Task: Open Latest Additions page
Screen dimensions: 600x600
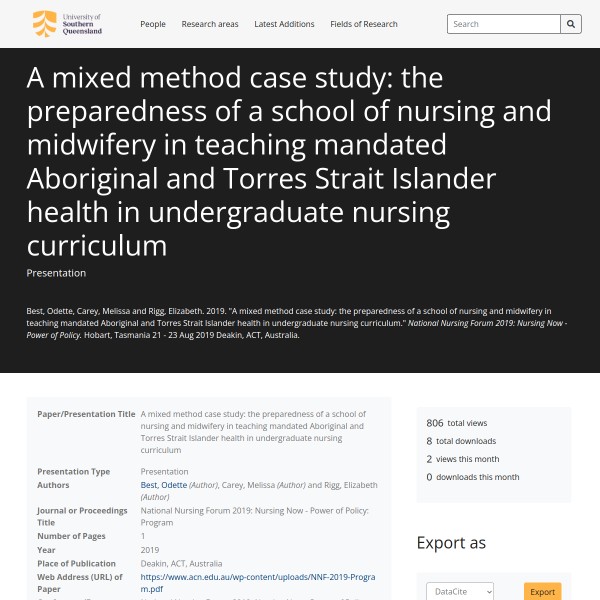Action: coord(284,24)
